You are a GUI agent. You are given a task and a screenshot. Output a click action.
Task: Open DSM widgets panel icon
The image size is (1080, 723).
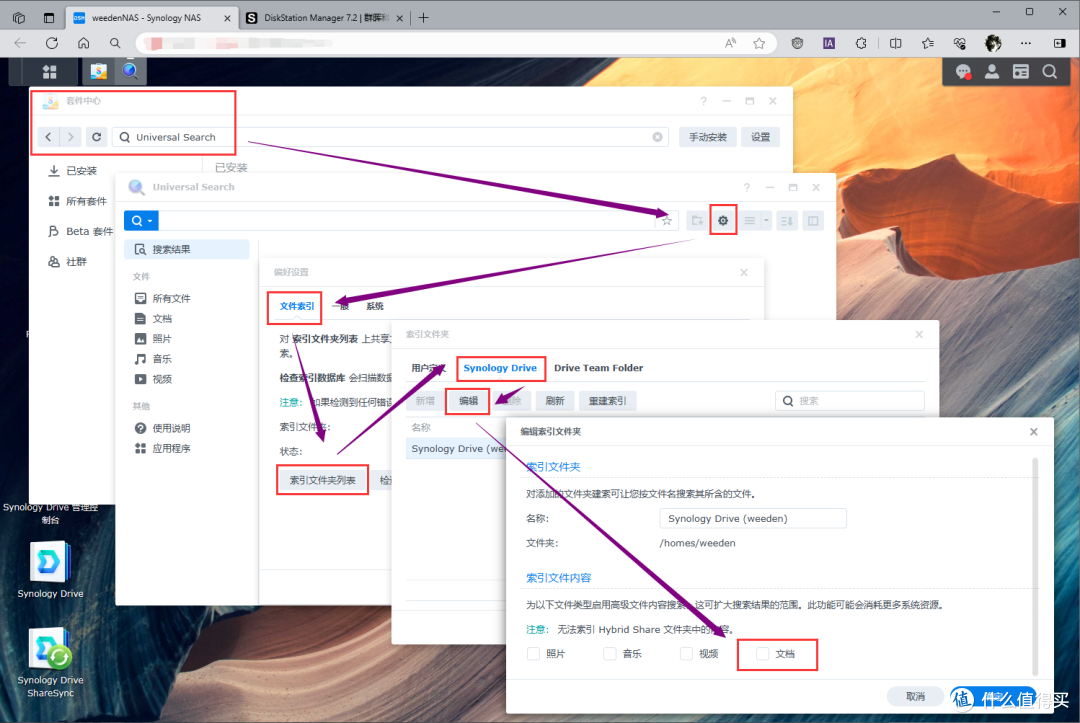tap(1021, 72)
